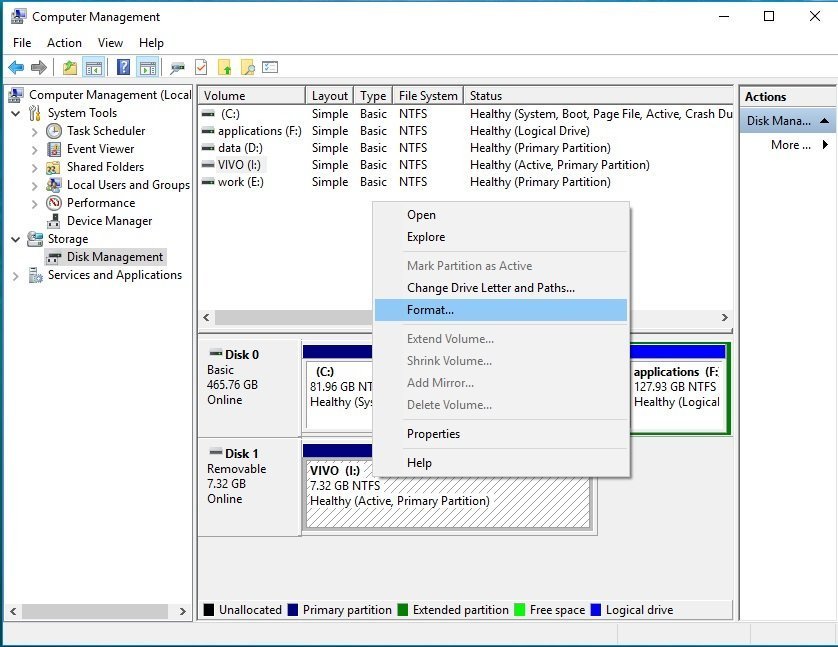
Task: Open the View menu
Action: click(x=110, y=43)
